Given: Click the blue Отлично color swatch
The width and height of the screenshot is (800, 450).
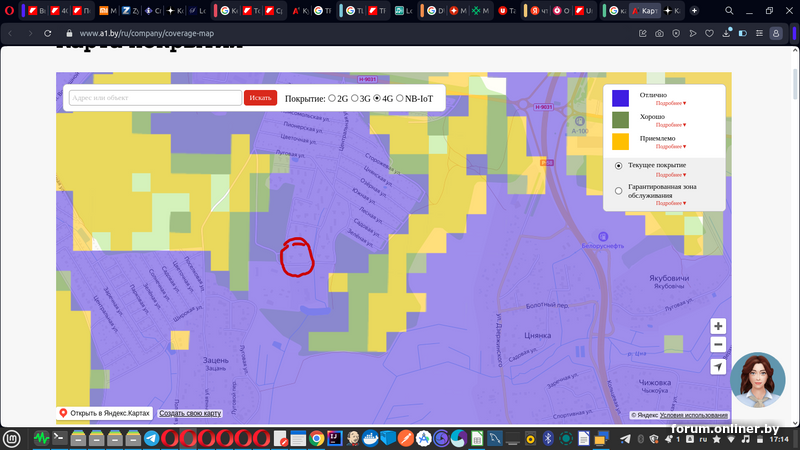Looking at the screenshot, I should coord(620,98).
